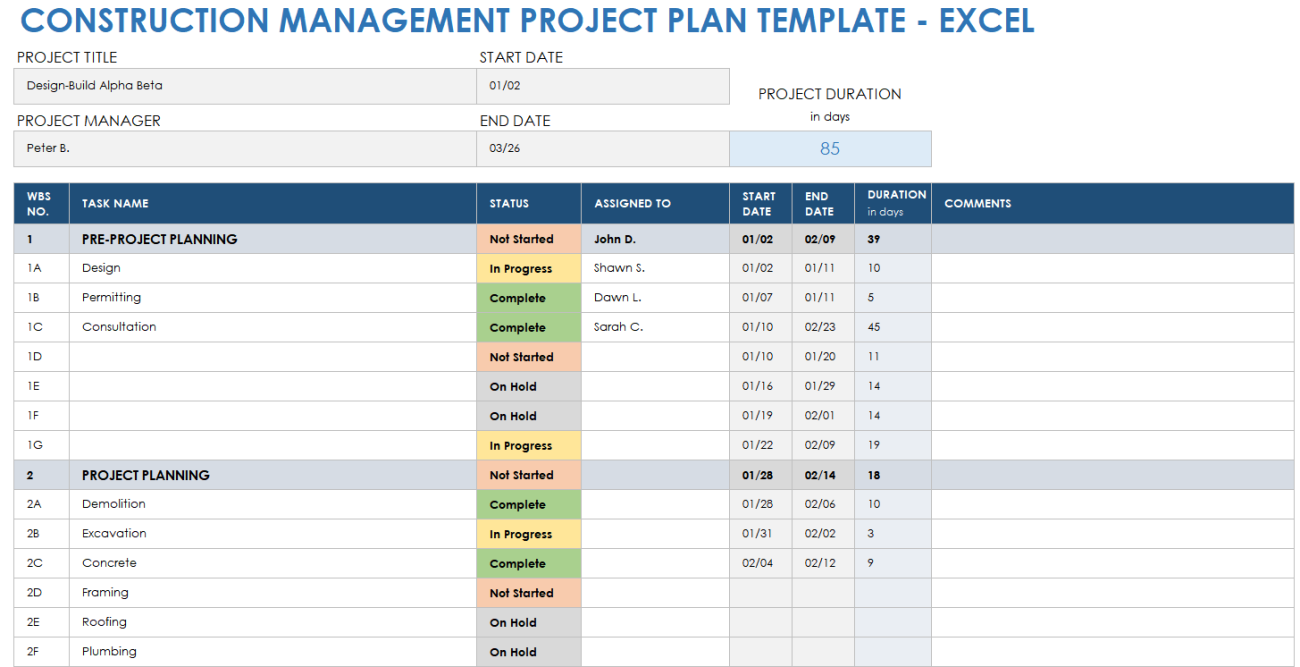Select the Project Manager field showing Peter B.
The image size is (1300, 667).
(x=245, y=148)
